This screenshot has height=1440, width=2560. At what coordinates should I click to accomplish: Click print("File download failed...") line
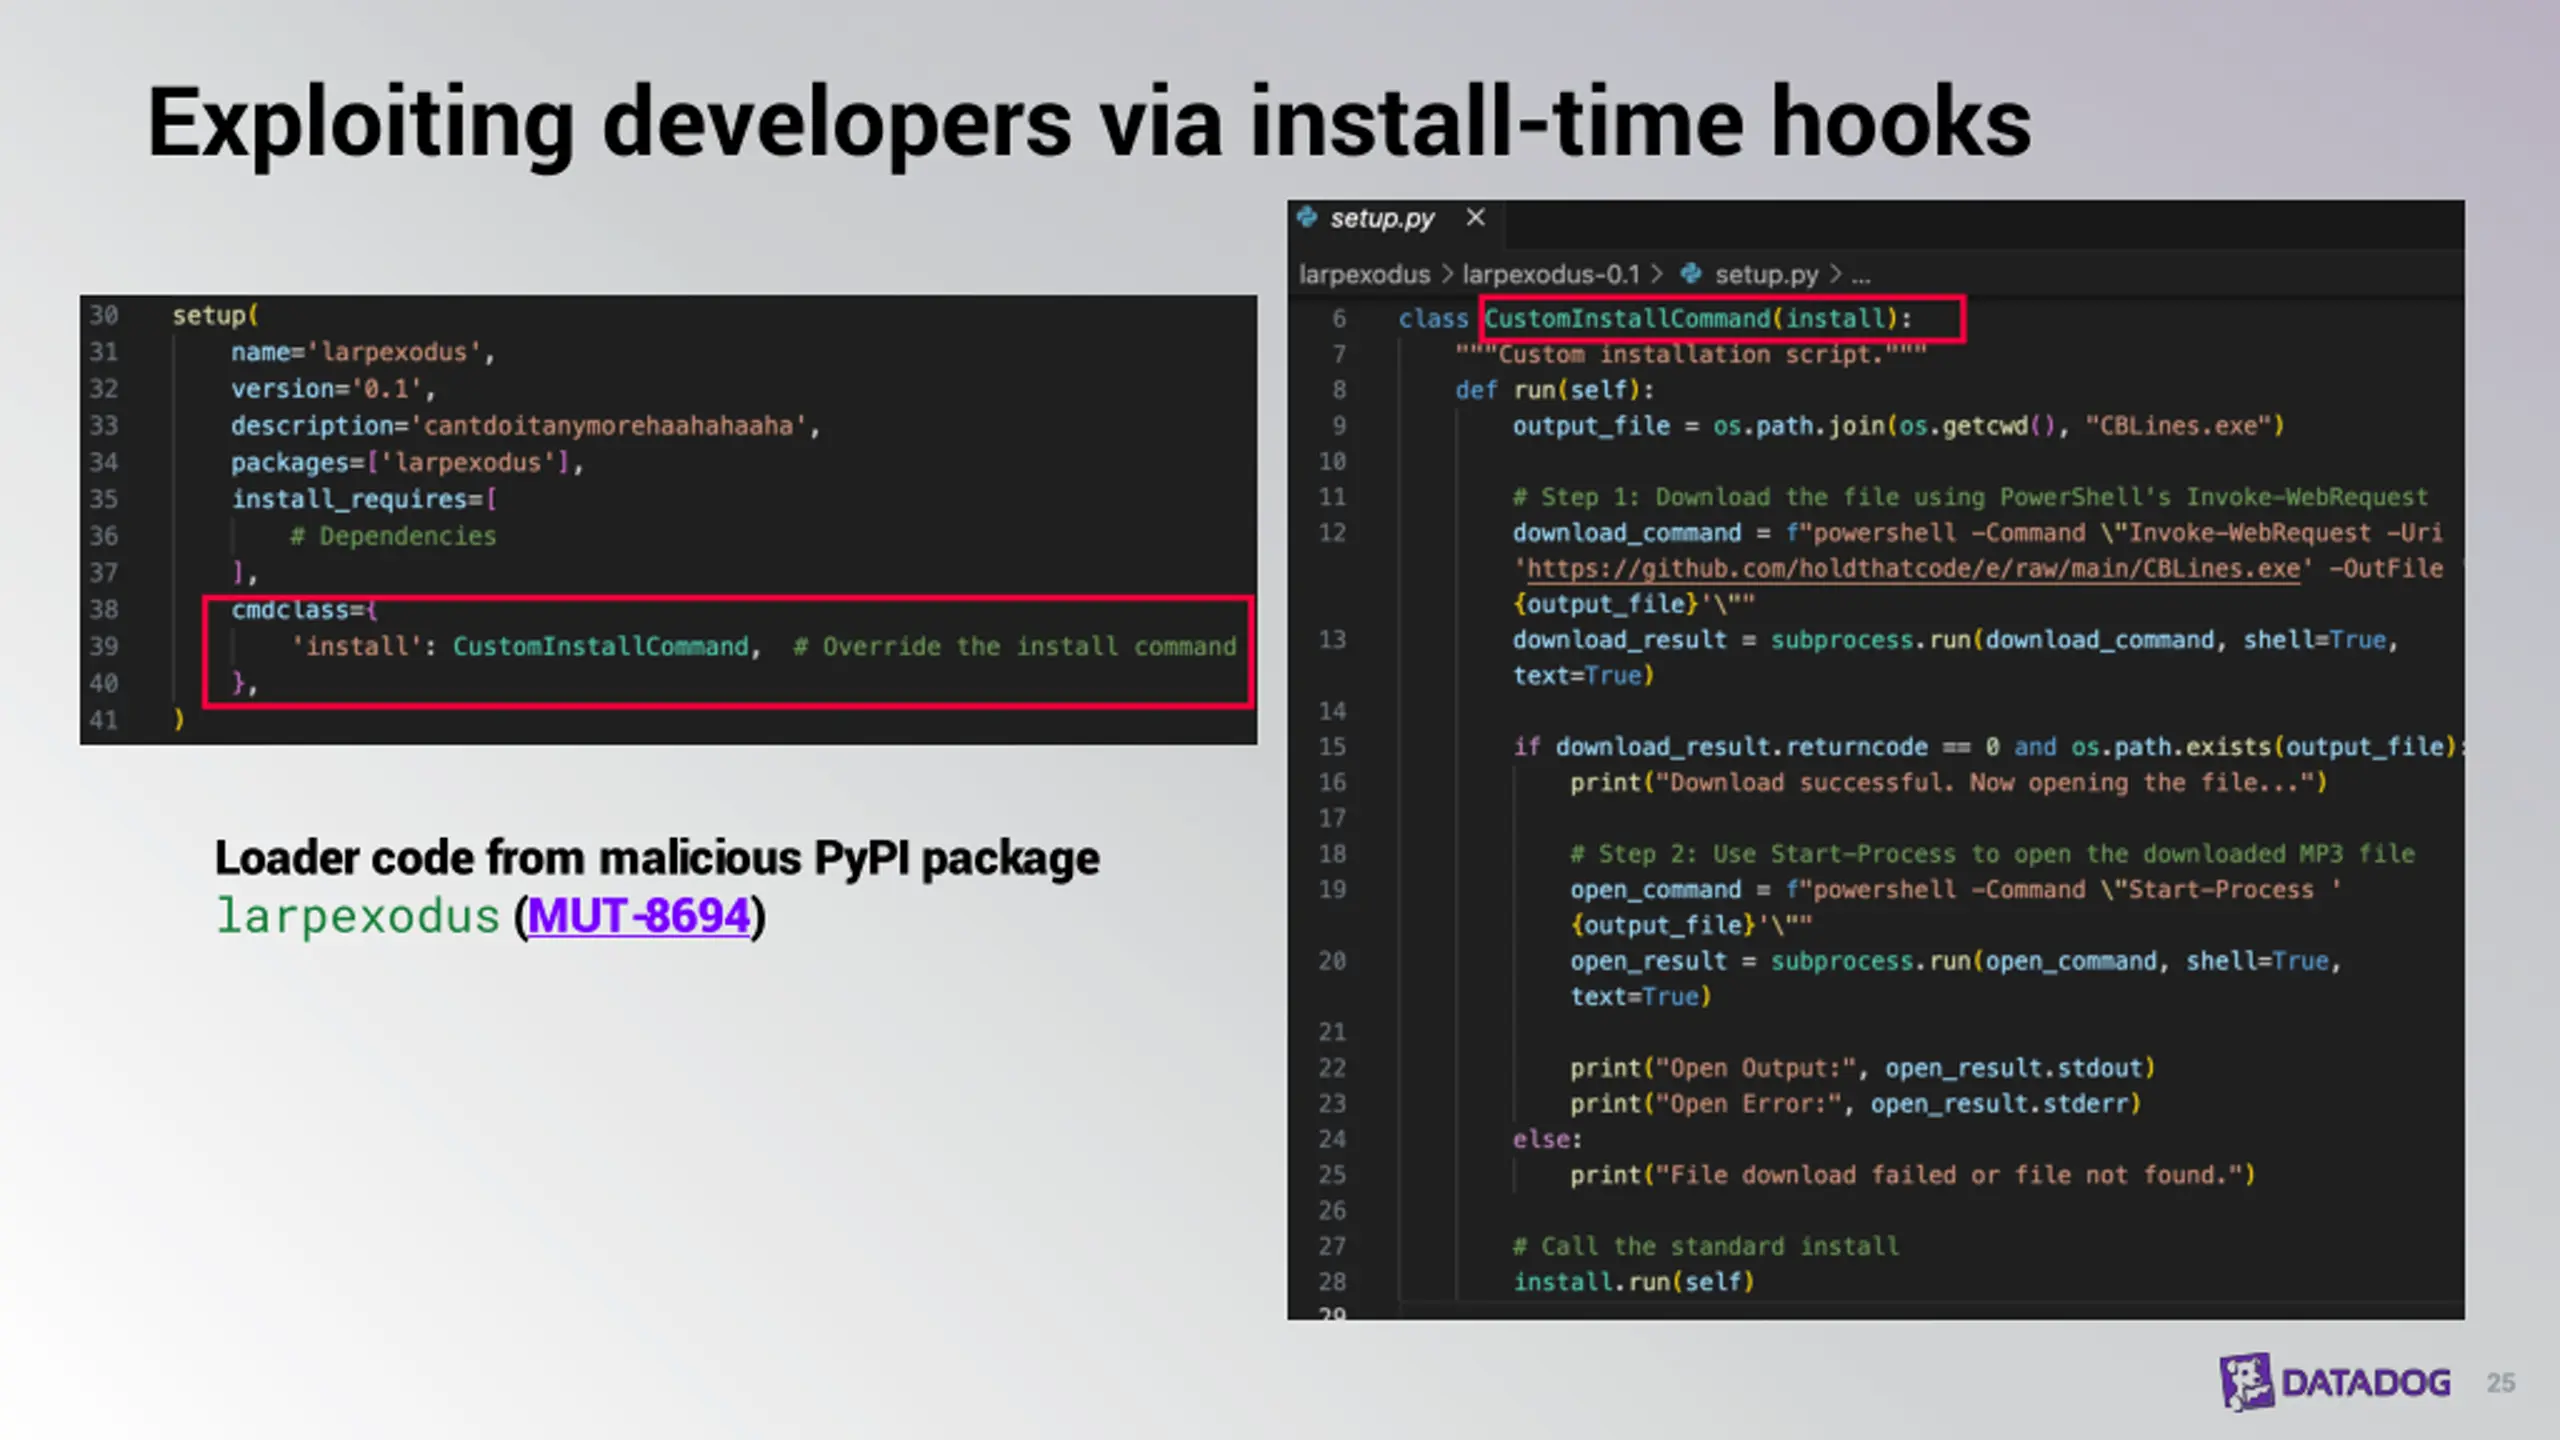1912,1175
